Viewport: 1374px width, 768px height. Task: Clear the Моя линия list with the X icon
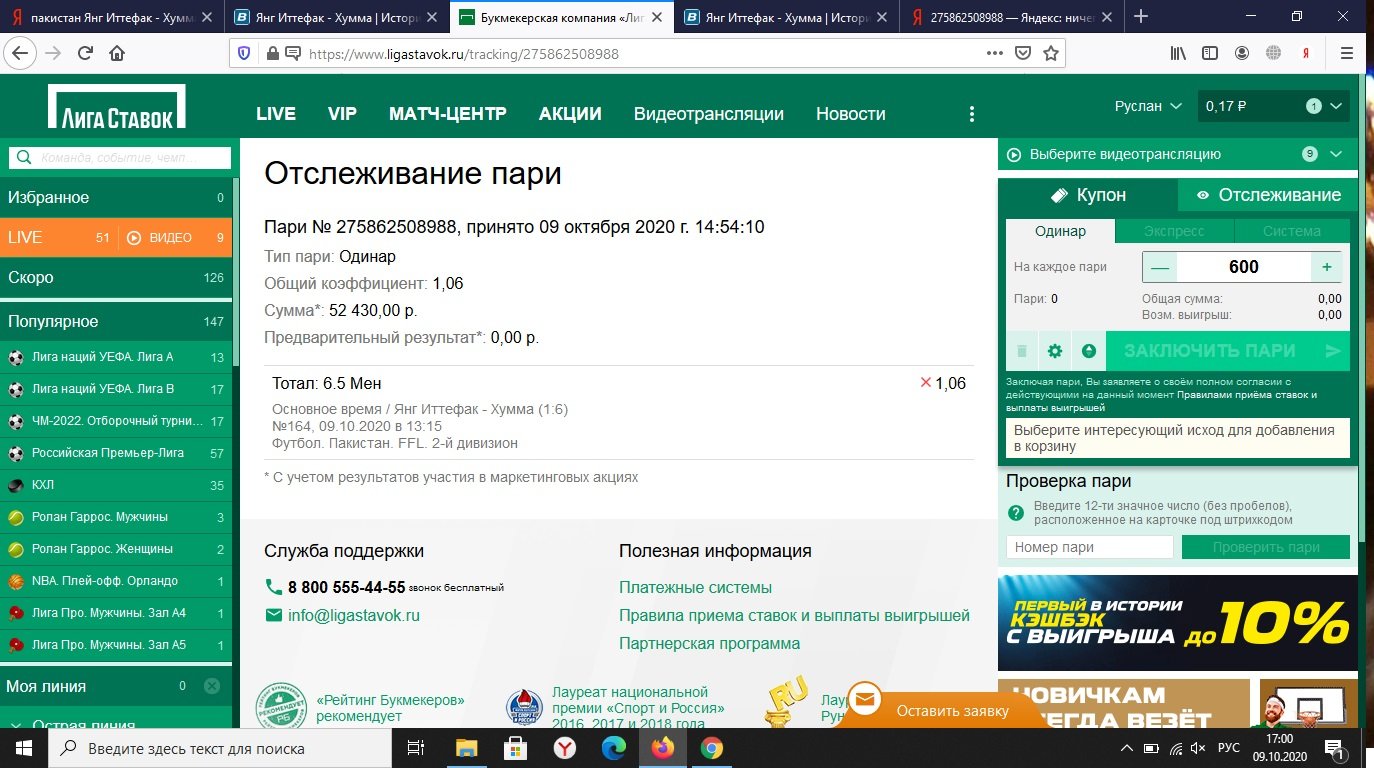[211, 686]
